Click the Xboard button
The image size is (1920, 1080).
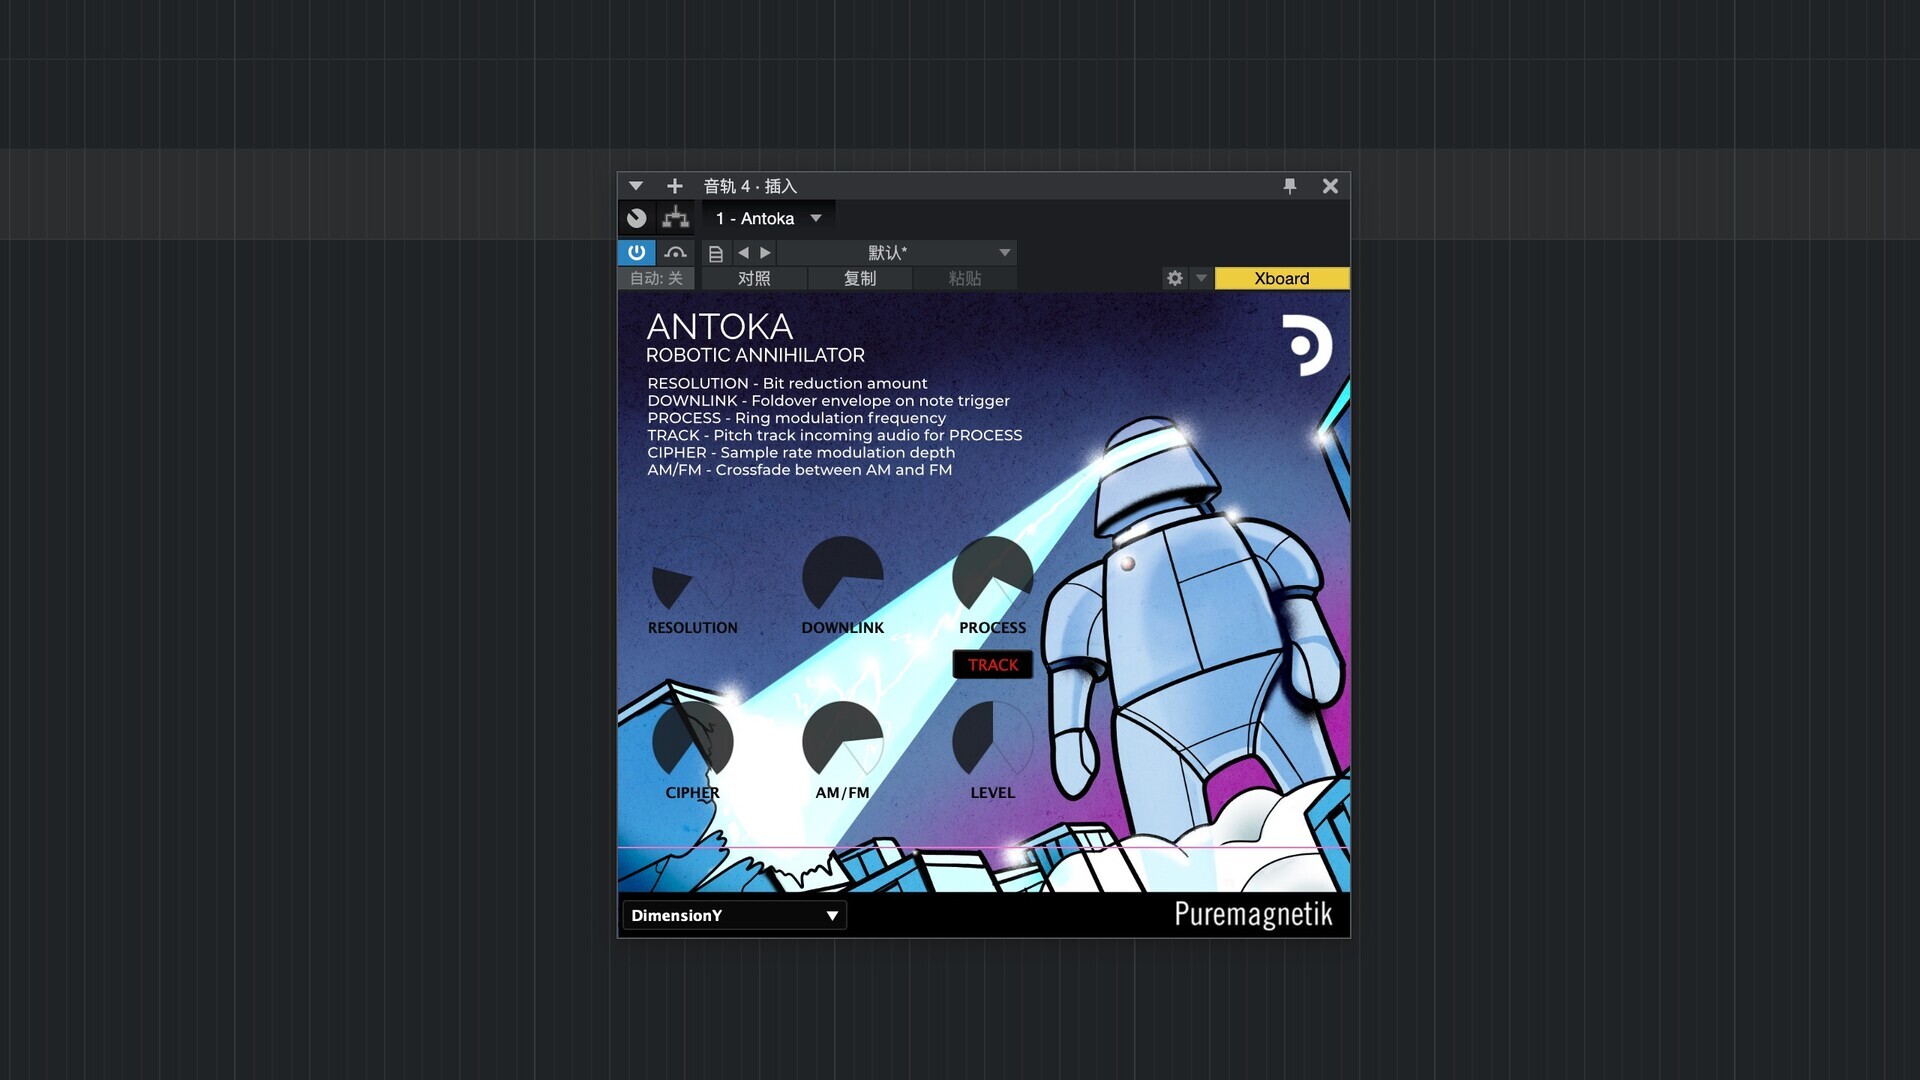1282,279
